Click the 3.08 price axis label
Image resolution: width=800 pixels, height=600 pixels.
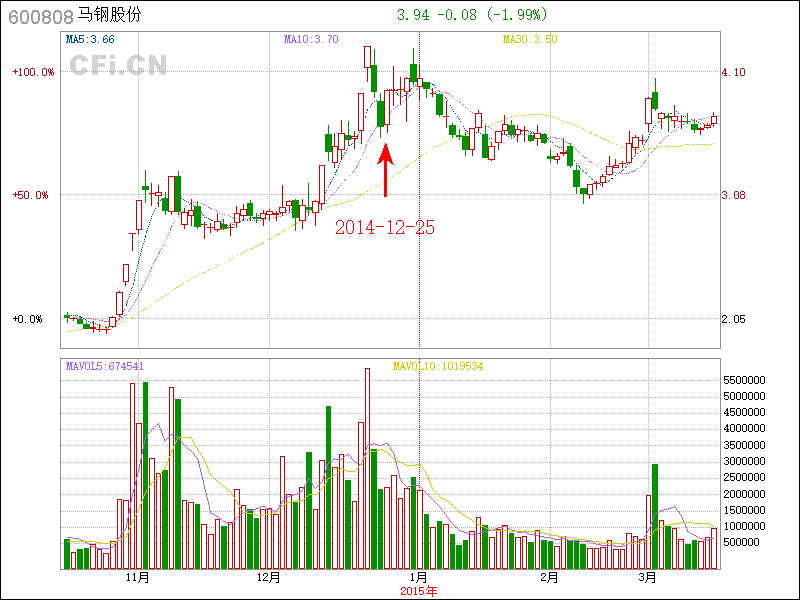pos(734,195)
